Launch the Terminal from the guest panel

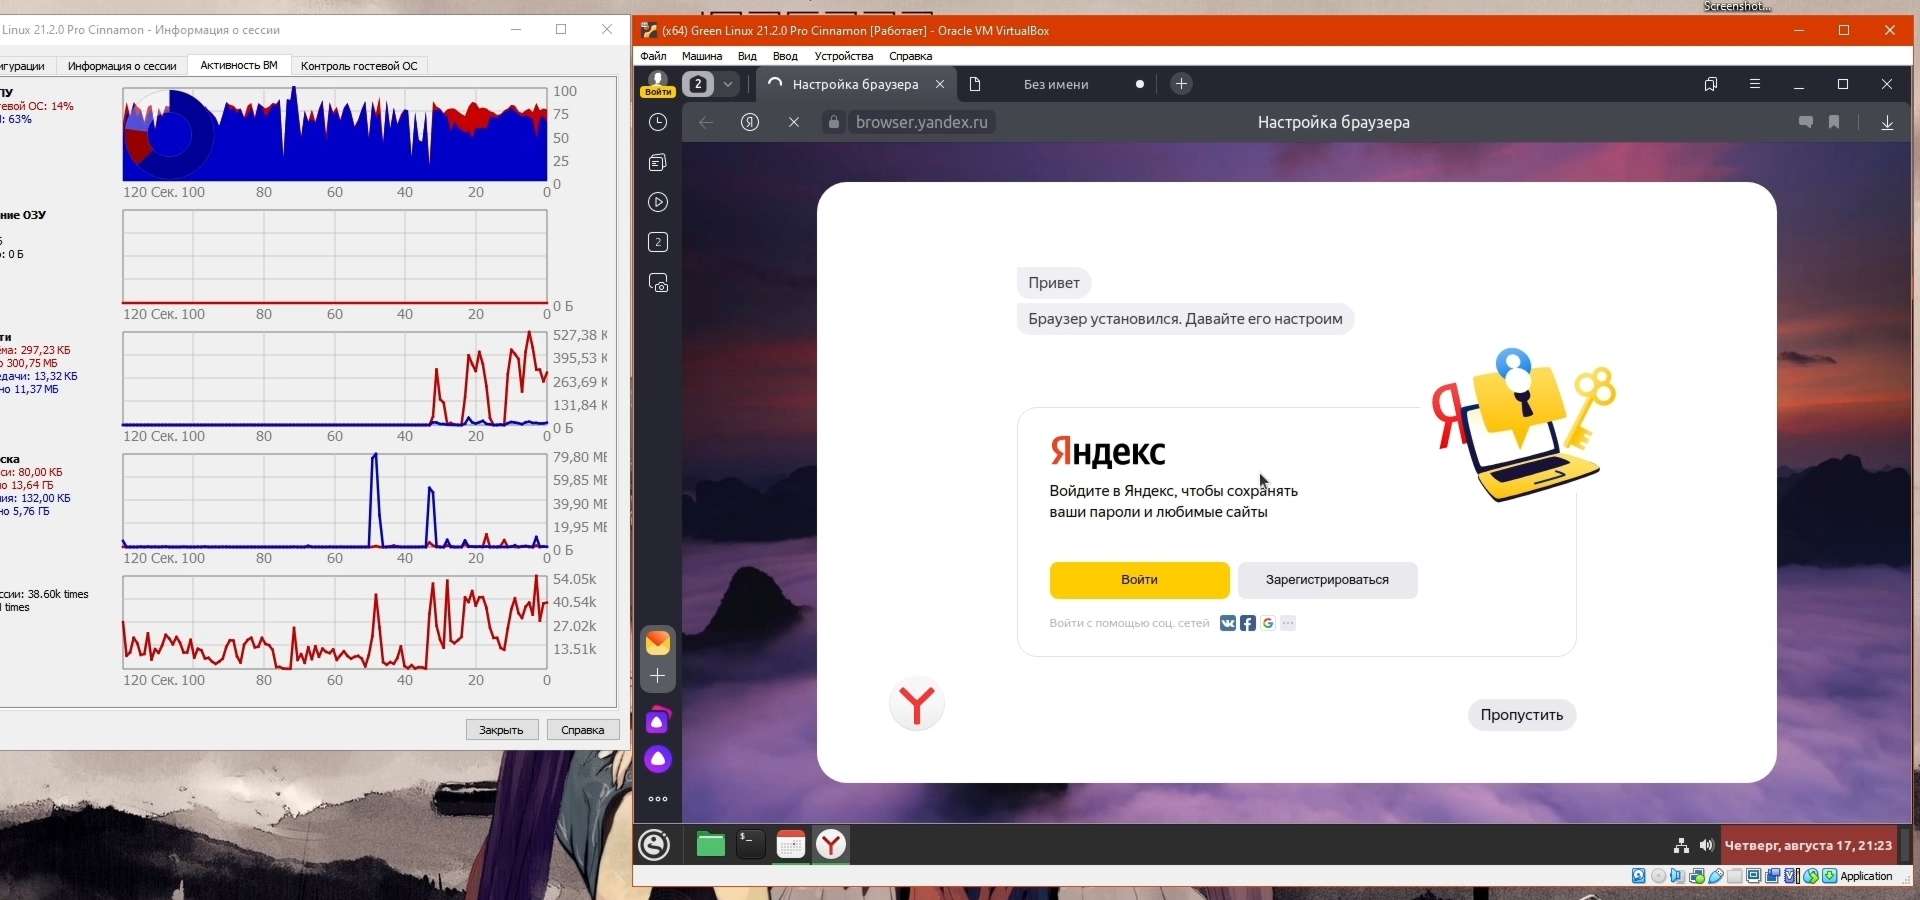[750, 845]
